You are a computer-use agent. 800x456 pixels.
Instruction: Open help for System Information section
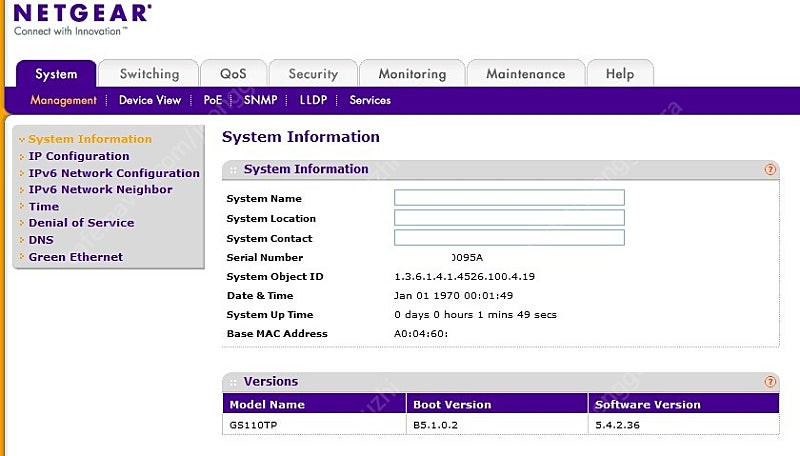pyautogui.click(x=770, y=169)
